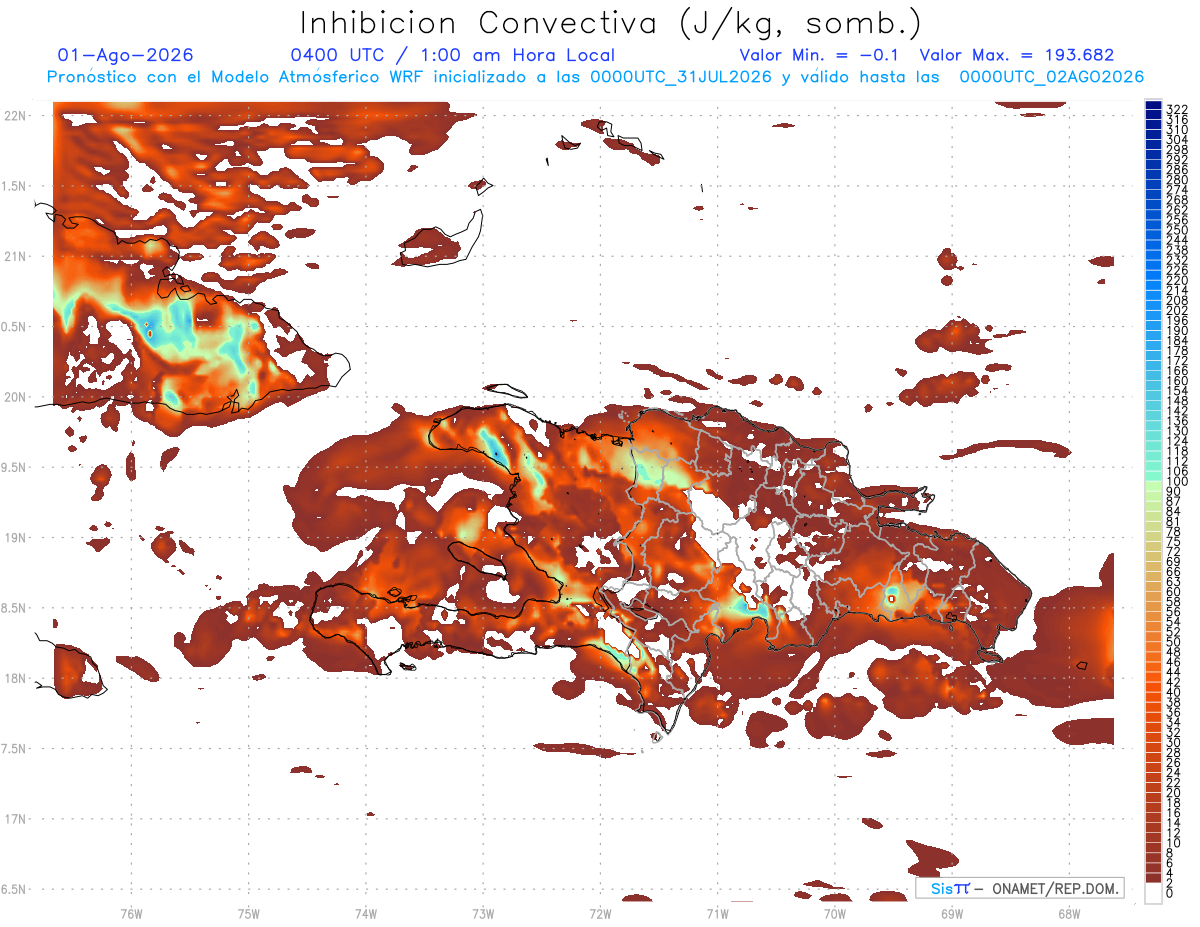Click the 8.5N latitude label
Viewport: 1200px width, 927px height.
tap(15, 608)
